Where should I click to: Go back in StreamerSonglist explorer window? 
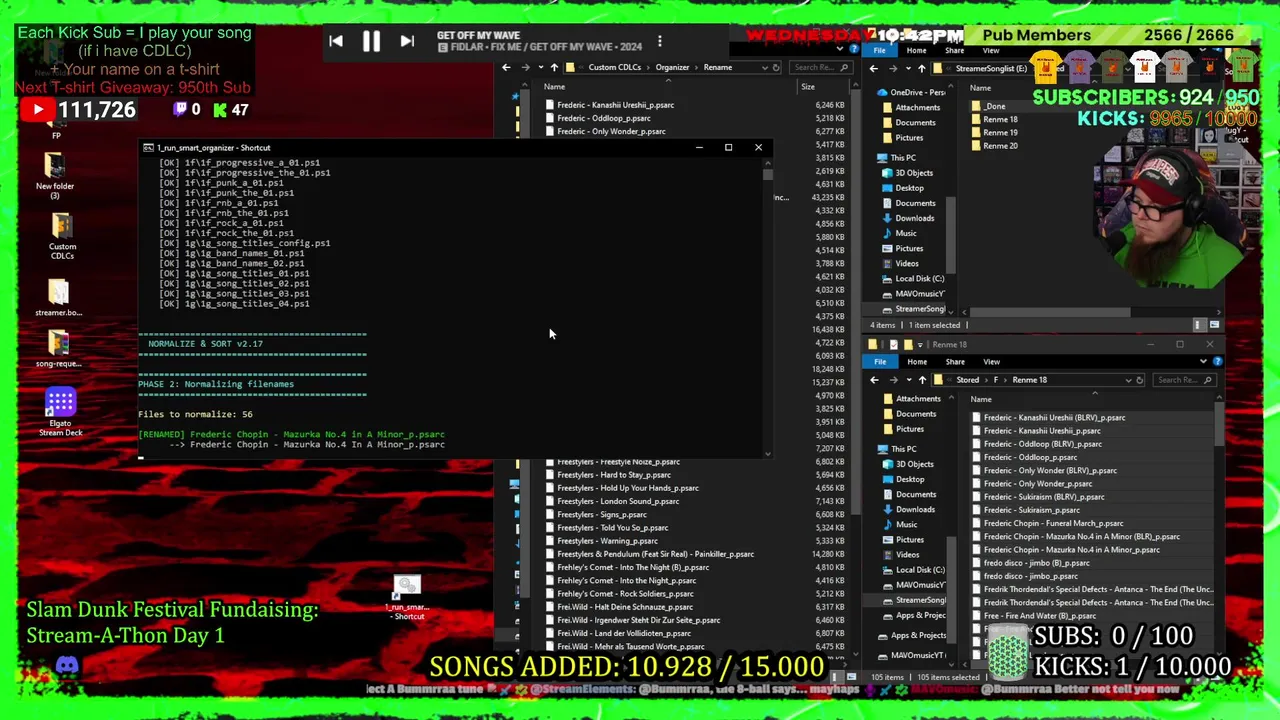(873, 69)
